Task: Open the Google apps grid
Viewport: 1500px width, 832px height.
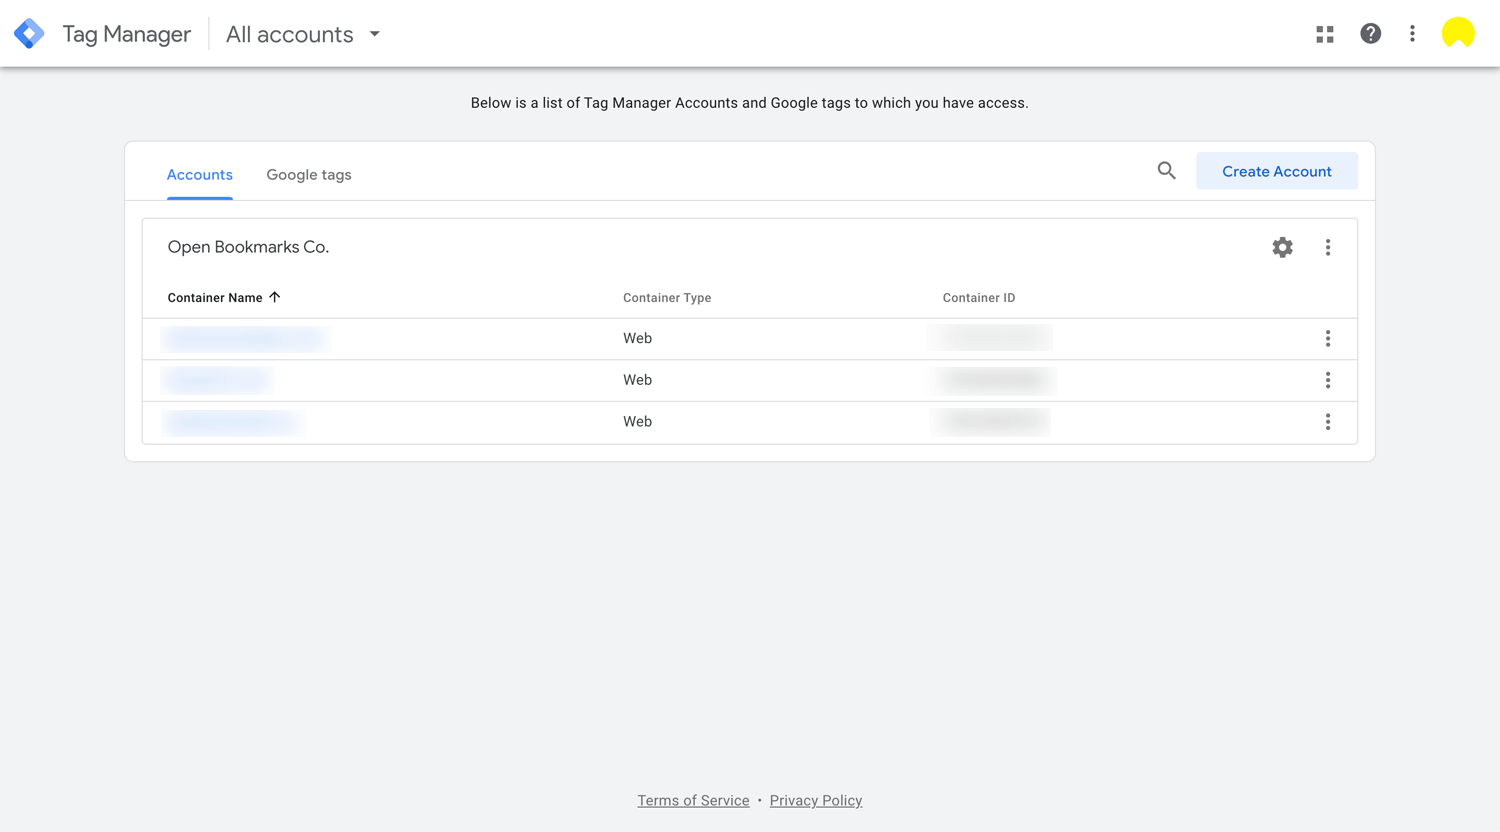Action: [1325, 34]
